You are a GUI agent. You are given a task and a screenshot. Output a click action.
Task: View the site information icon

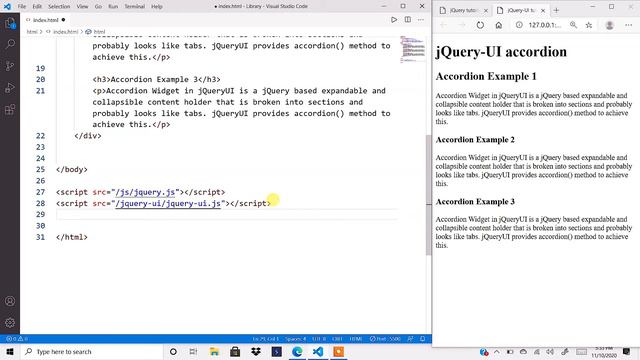click(x=519, y=25)
